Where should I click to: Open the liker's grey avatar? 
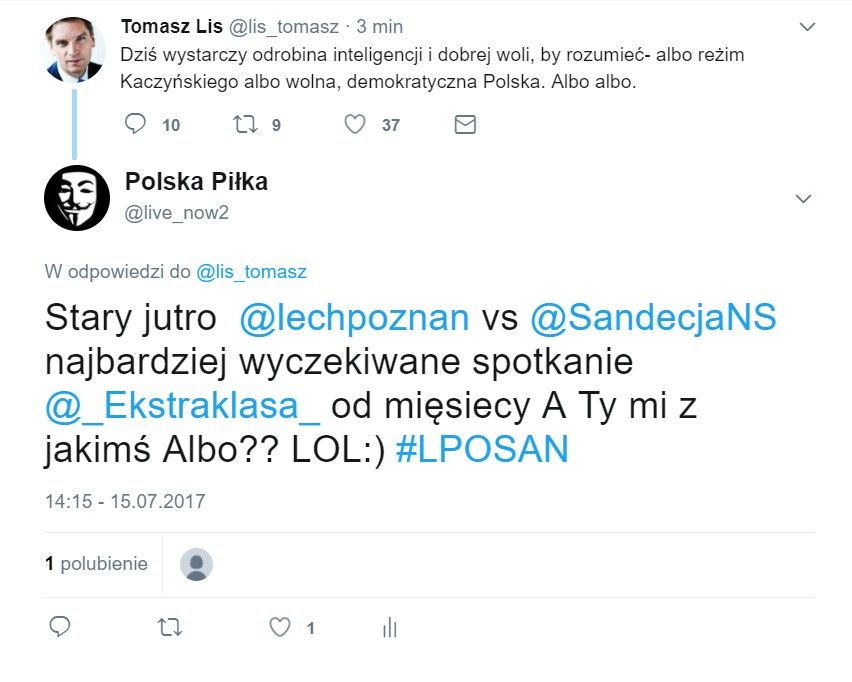(x=196, y=565)
